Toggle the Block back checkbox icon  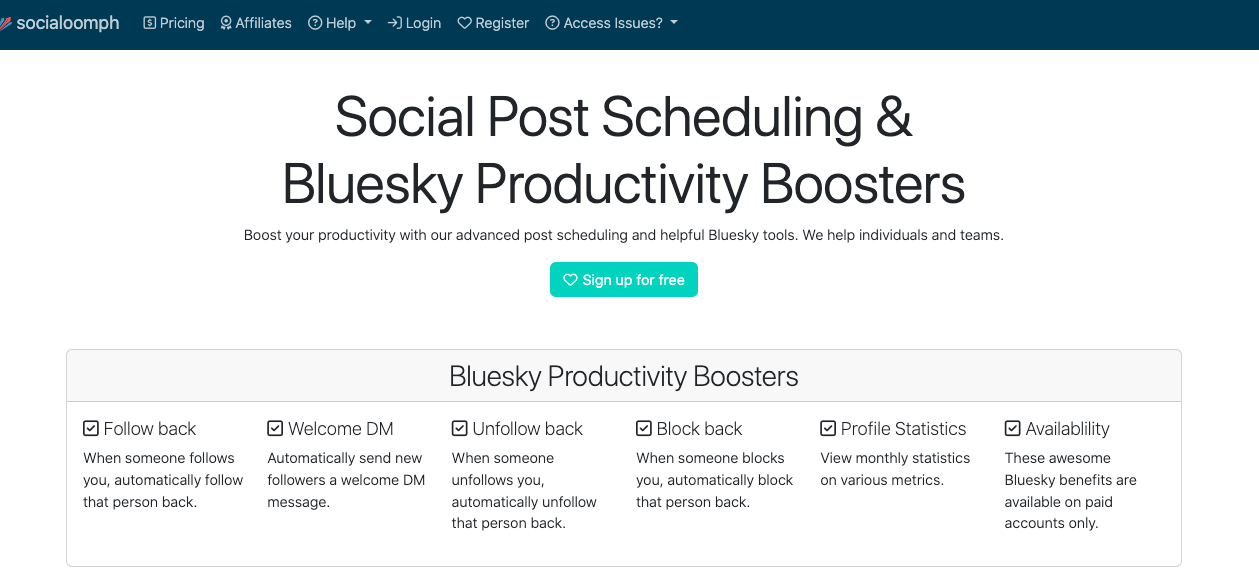(644, 429)
